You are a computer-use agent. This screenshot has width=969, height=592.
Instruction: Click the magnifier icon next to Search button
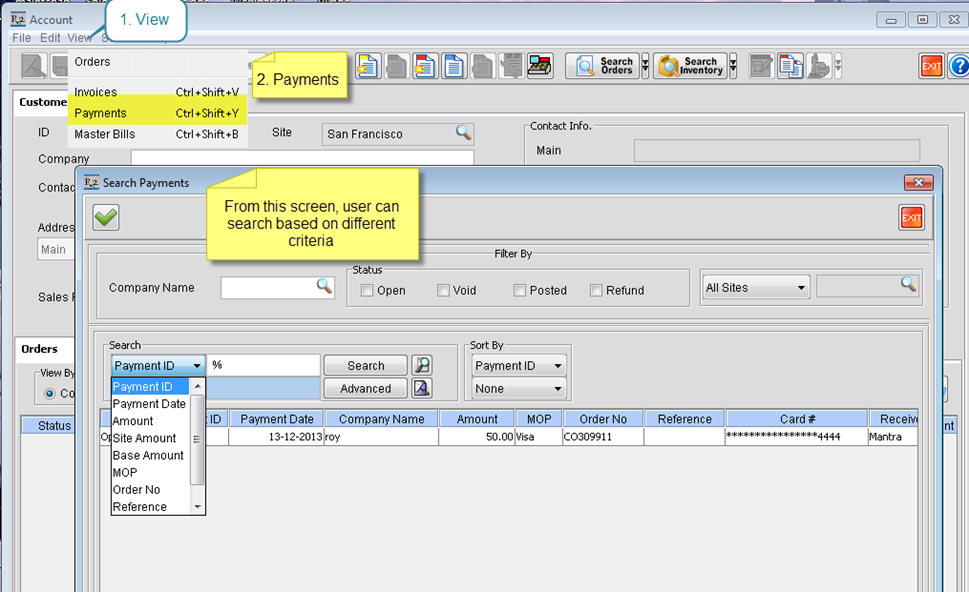coord(423,366)
